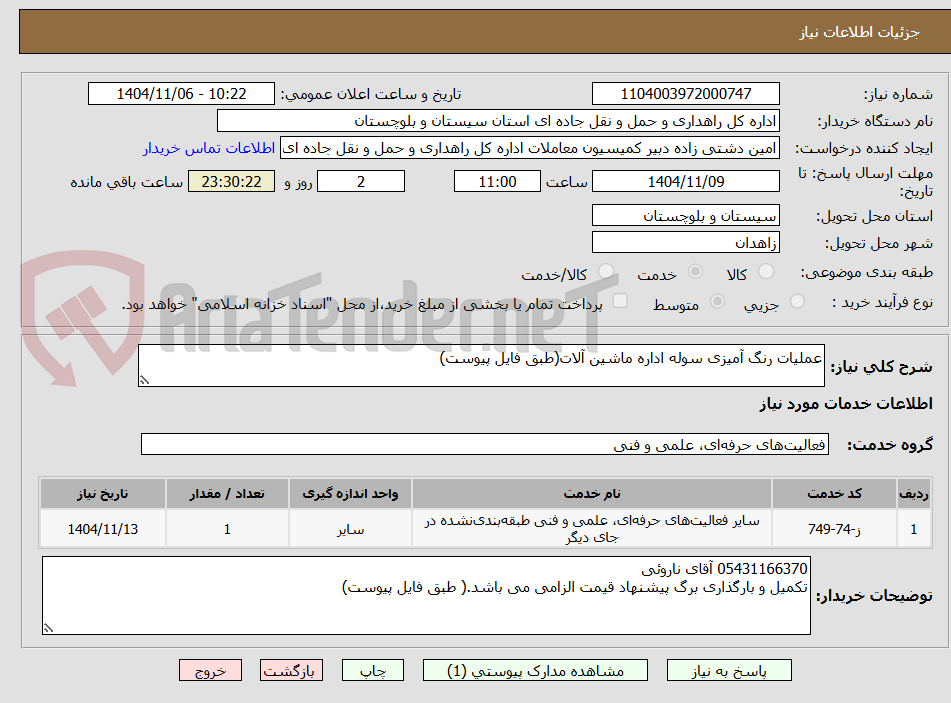This screenshot has width=951, height=703.
Task: Click service code cell ز-74-749
Action: (x=834, y=529)
